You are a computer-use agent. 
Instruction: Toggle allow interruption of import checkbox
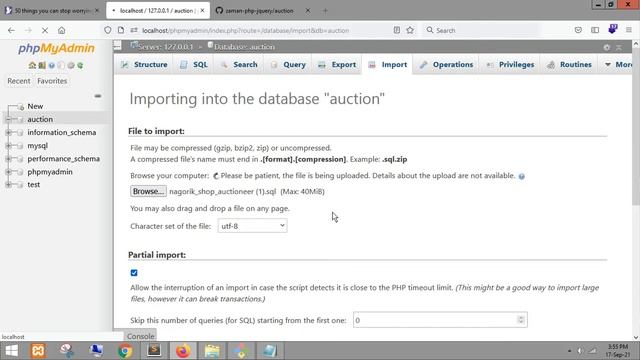134,273
